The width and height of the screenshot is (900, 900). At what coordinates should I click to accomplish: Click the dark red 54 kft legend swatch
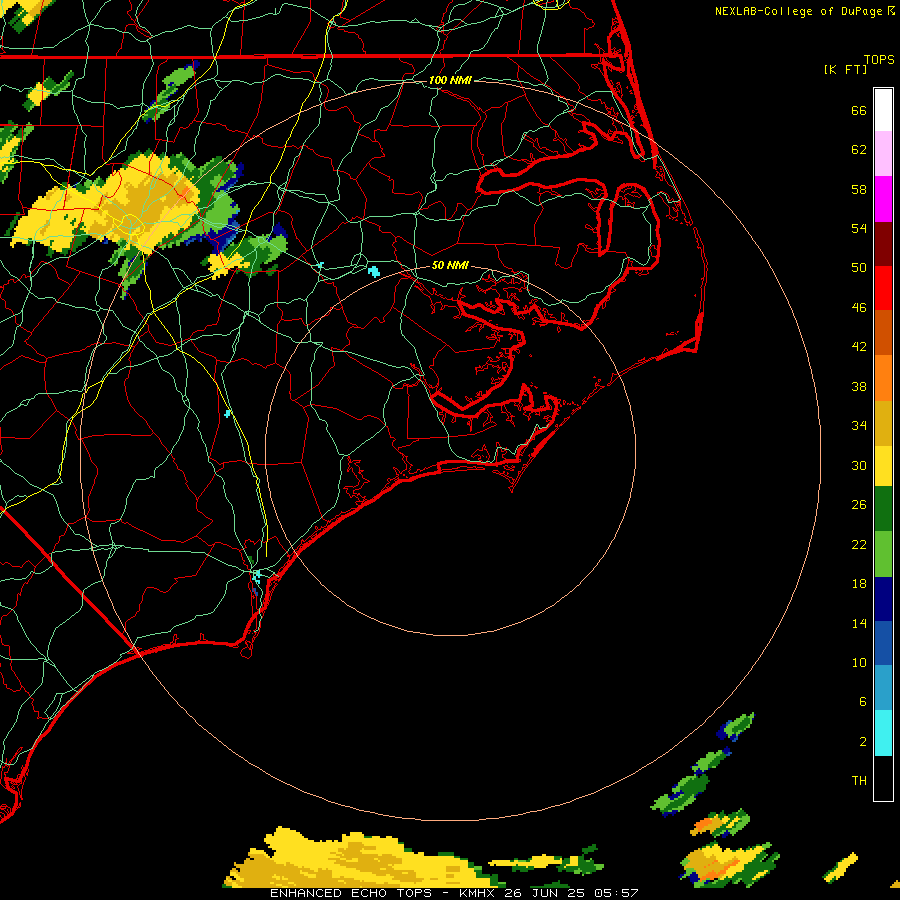[883, 244]
